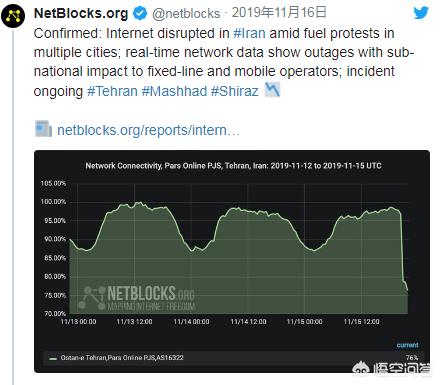Click the NetBlocks watermark logo in the chart
Screen dimensions: 441x385
pyautogui.click(x=136, y=298)
